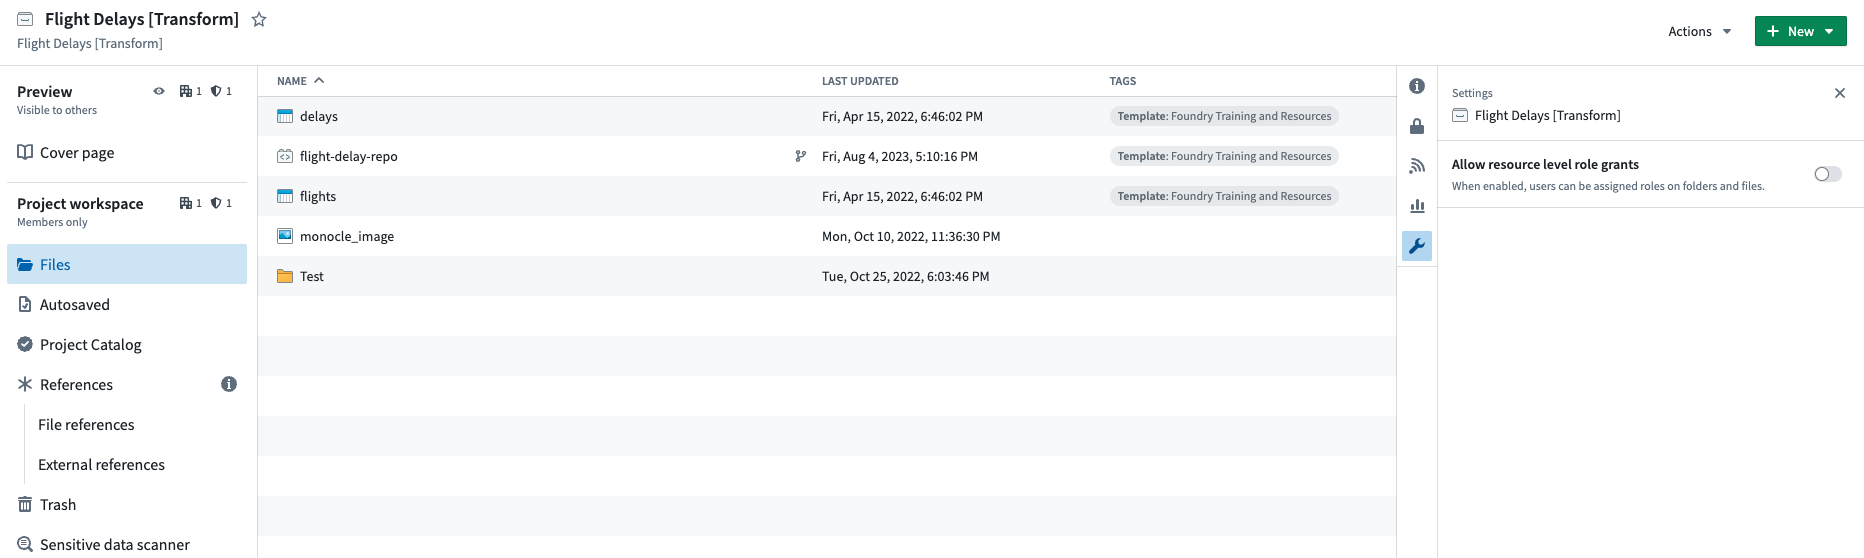
Task: Click the shield icon in Project workspace section
Action: [216, 203]
